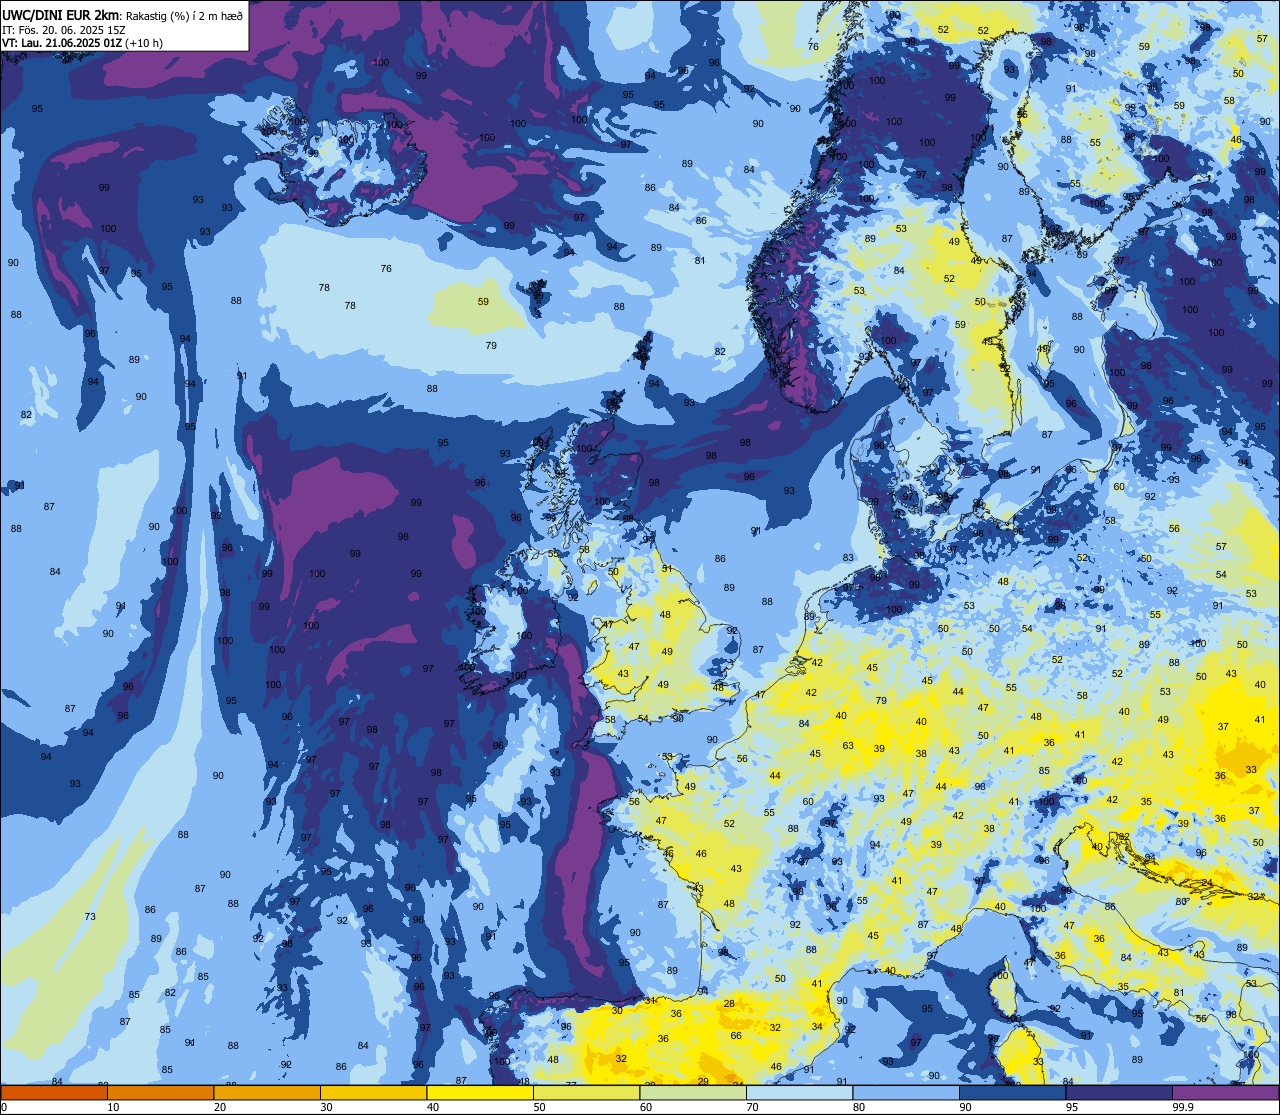Select the 60–70% pale green legend segment
The width and height of the screenshot is (1280, 1115).
click(x=692, y=1092)
